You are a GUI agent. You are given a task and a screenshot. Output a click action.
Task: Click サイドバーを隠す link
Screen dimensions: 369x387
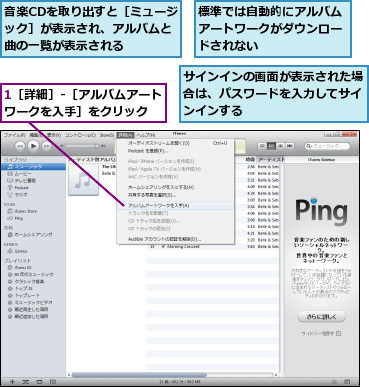[x=321, y=333]
